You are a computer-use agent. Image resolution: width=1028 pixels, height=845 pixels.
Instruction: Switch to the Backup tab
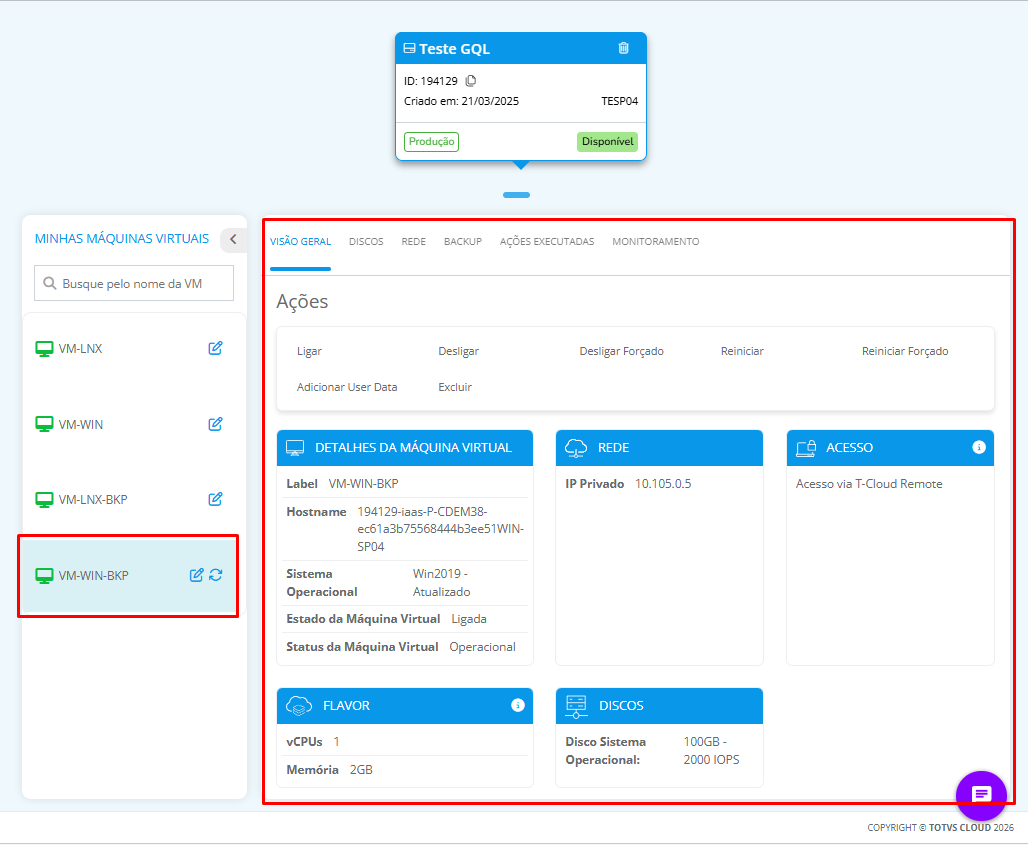tap(463, 241)
